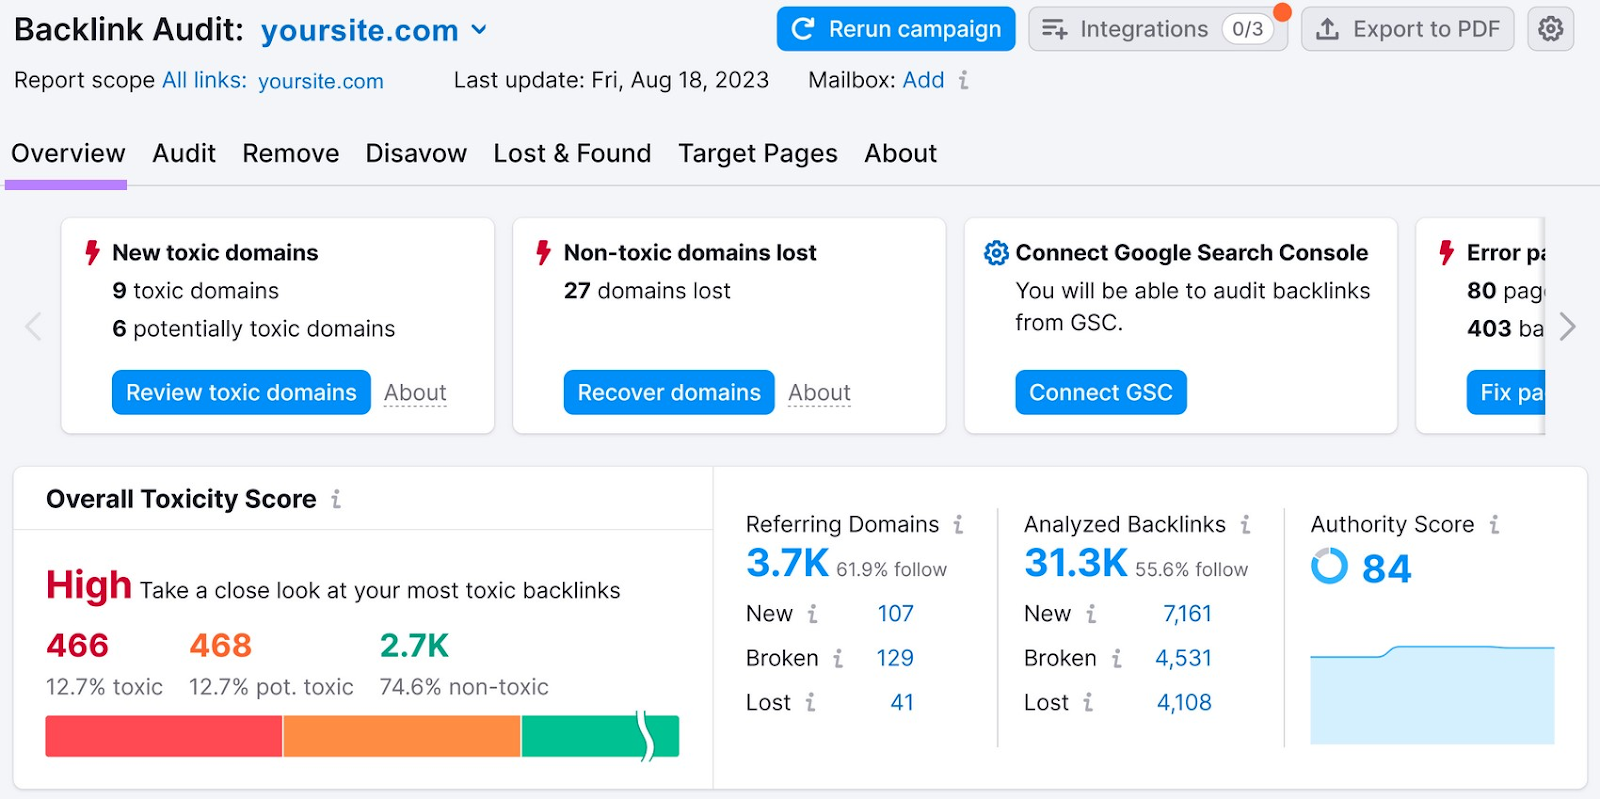This screenshot has height=799, width=1600.
Task: Click info icon beside Referring Domains Lost
Action: click(x=810, y=703)
